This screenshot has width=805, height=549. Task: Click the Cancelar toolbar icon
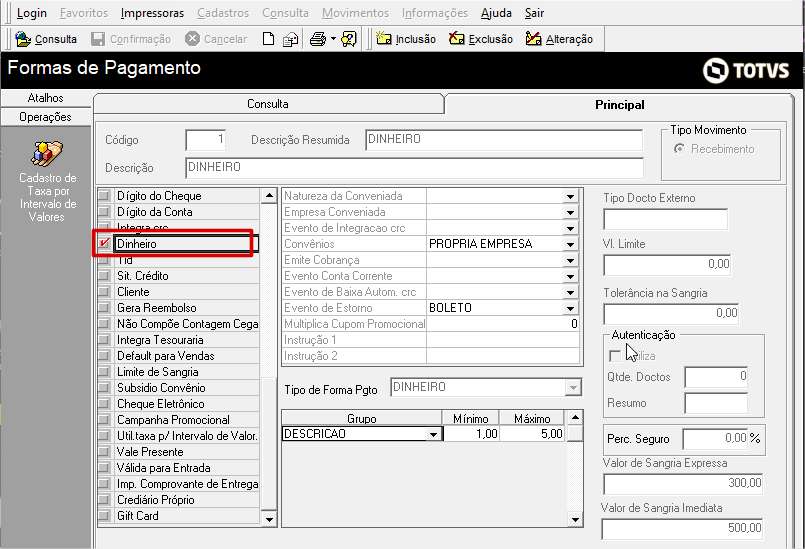pyautogui.click(x=192, y=39)
